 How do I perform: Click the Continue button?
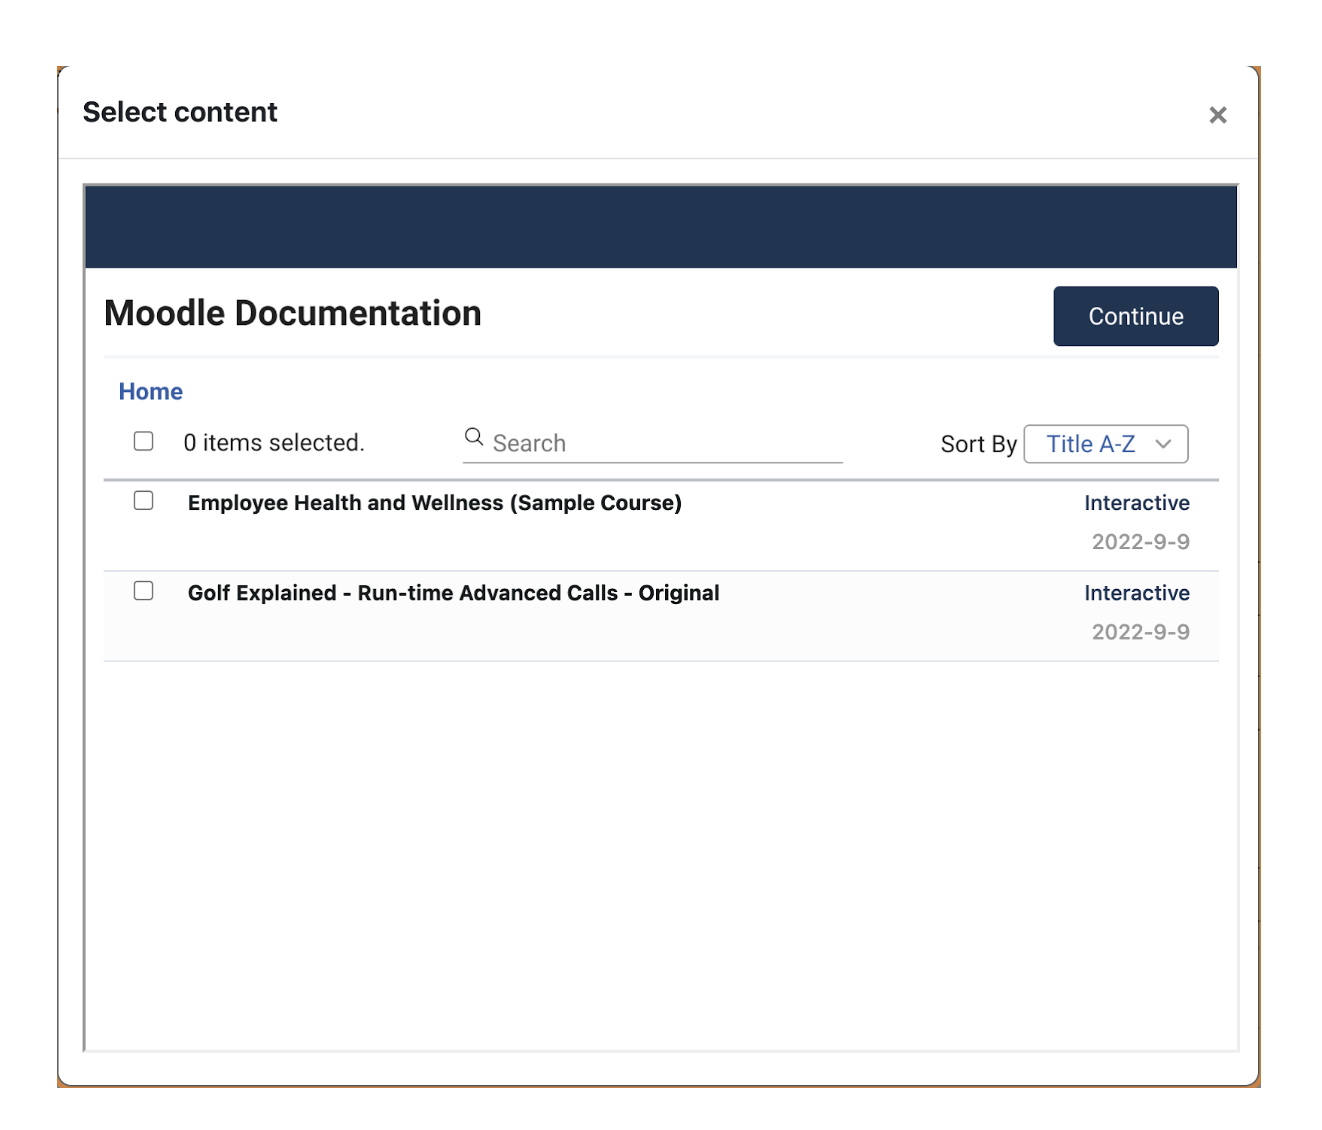coord(1136,316)
